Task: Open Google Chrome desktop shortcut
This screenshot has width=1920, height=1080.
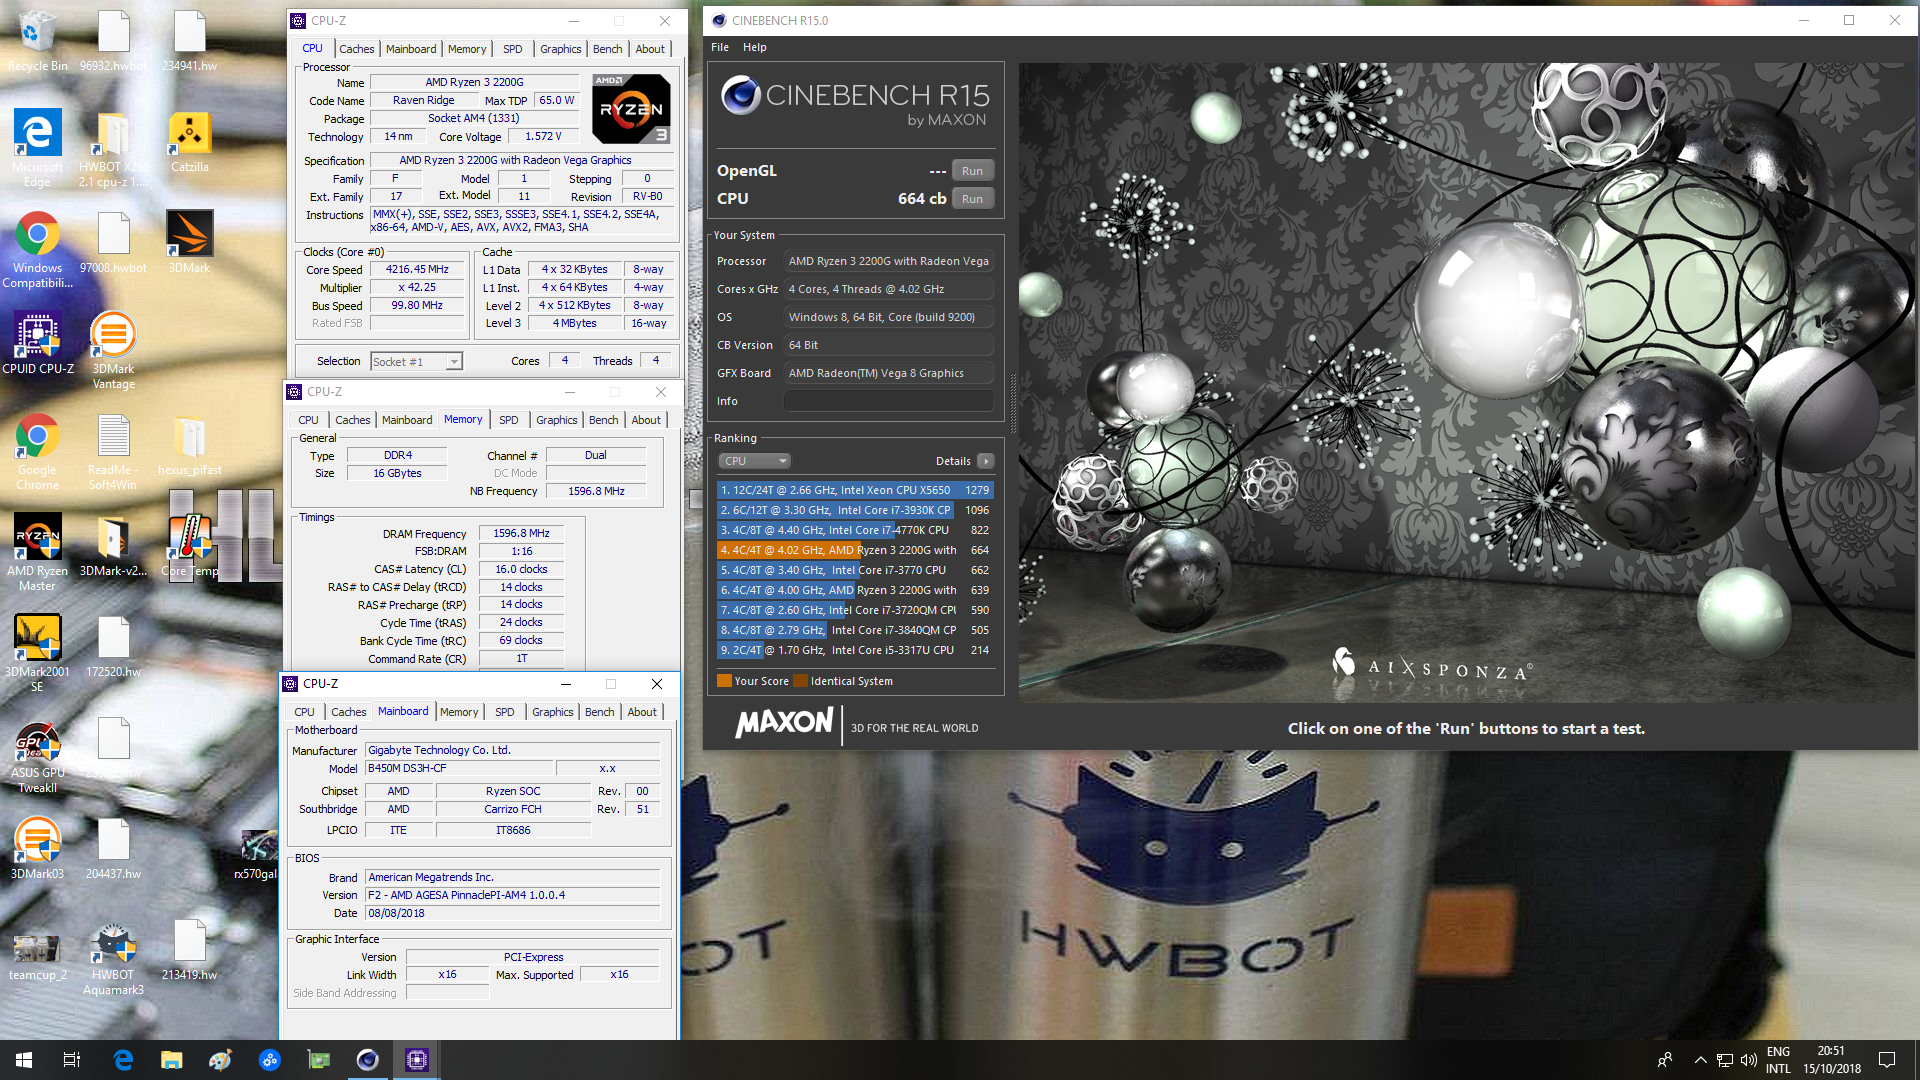Action: point(37,451)
